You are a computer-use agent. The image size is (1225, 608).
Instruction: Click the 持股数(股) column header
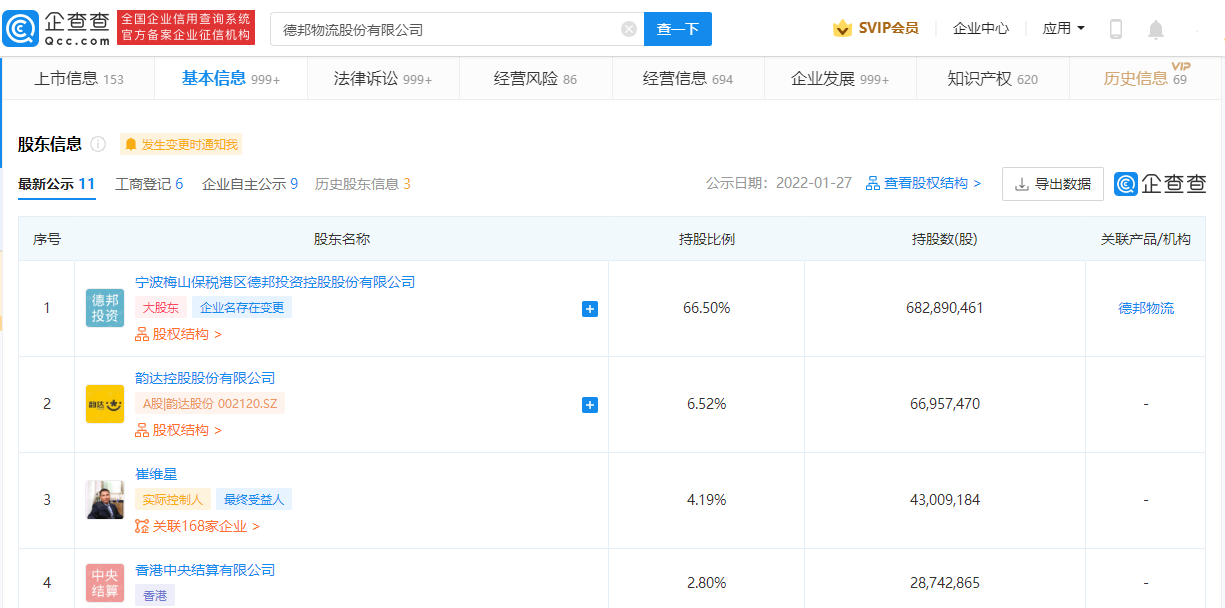tap(945, 239)
